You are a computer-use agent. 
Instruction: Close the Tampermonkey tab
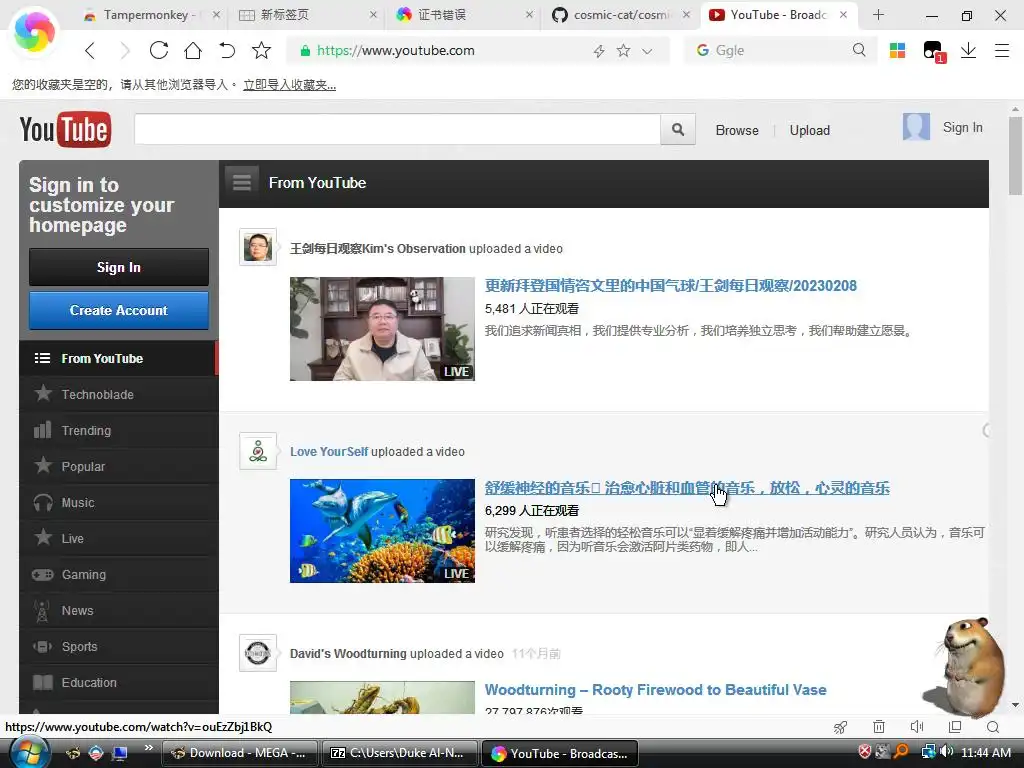pyautogui.click(x=216, y=14)
